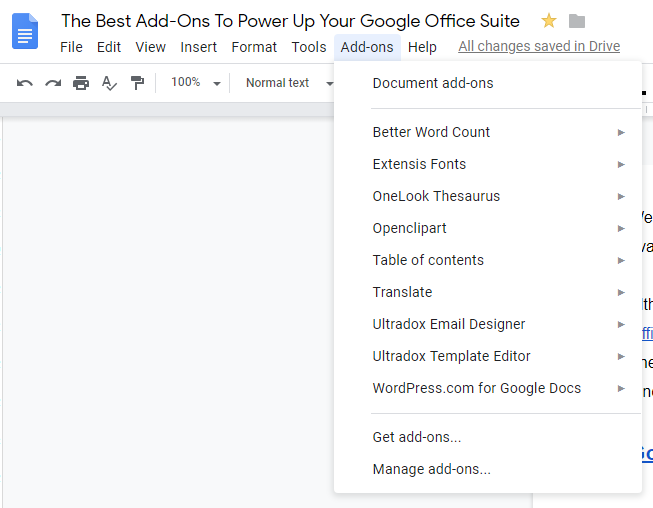
Task: Select Manage add-ons... option
Action: pyautogui.click(x=432, y=469)
